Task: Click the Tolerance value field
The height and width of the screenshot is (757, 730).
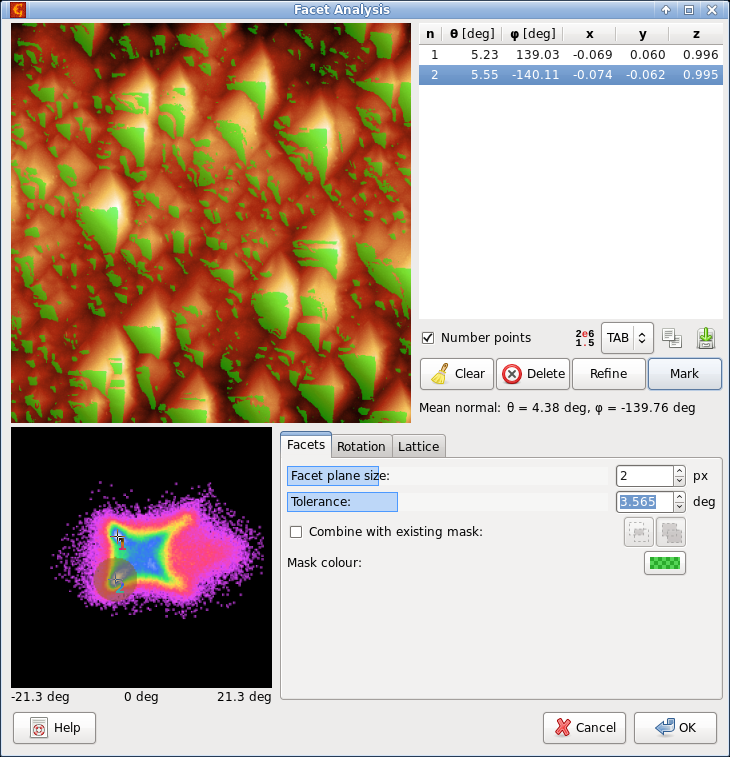Action: click(645, 502)
